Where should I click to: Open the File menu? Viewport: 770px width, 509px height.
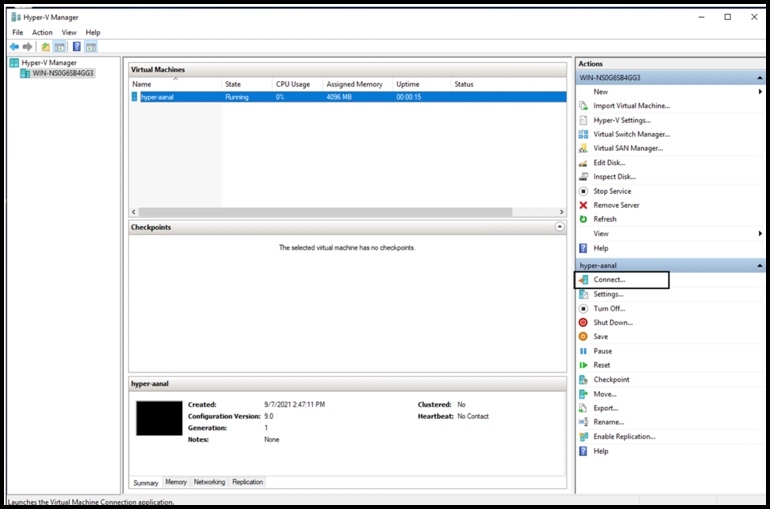[x=18, y=32]
